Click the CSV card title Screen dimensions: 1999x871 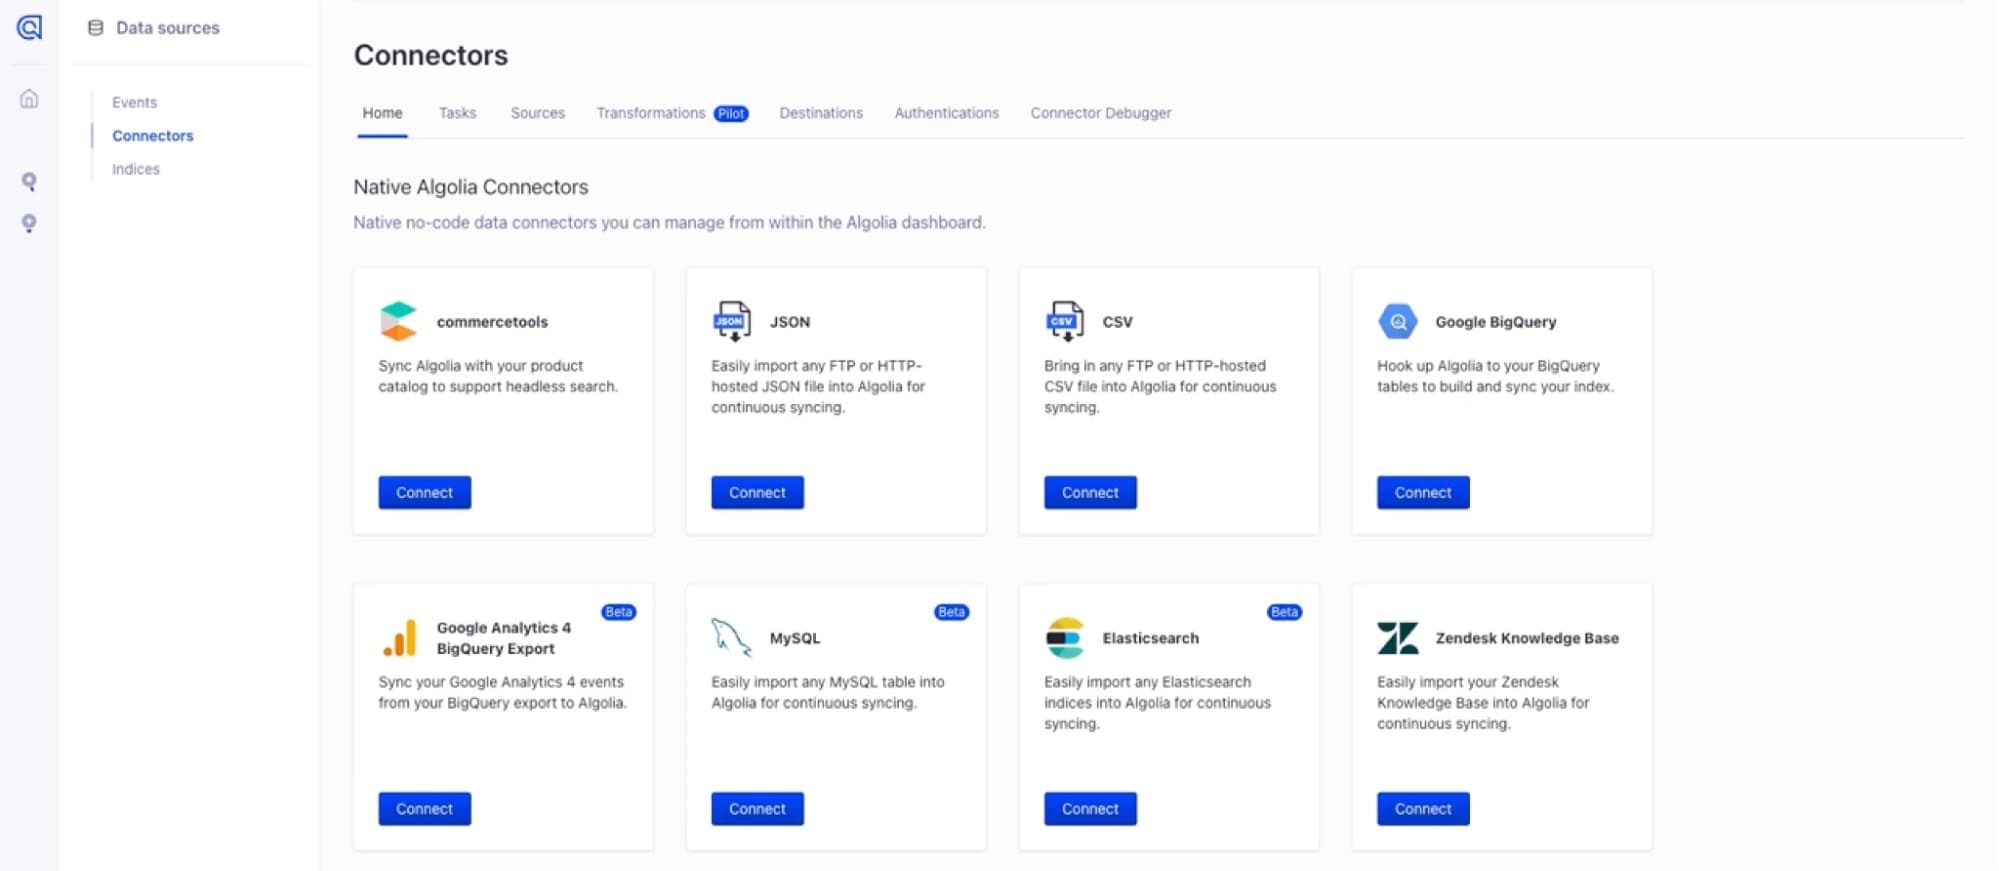[x=1118, y=322]
